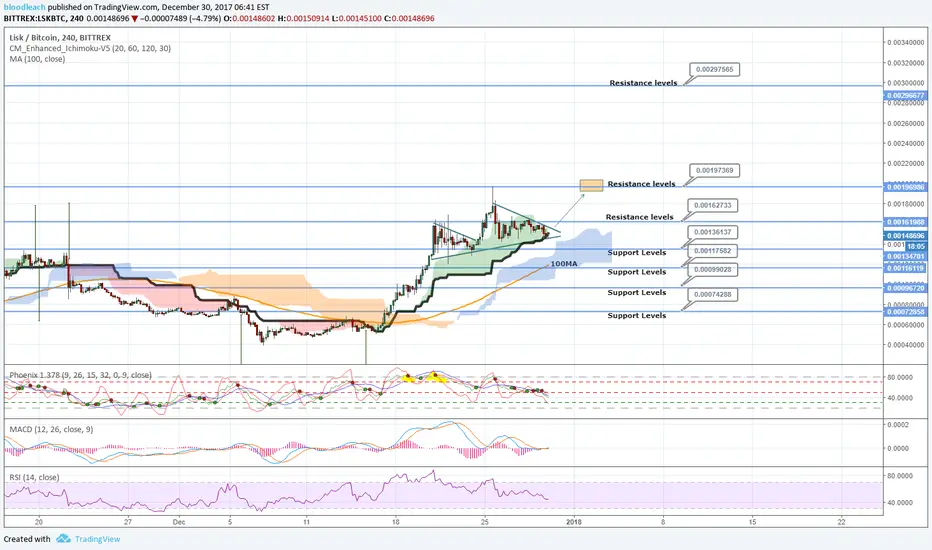Screen dimensions: 932x550
Task: Click the 0.00260000 price axis tick
Action: (906, 124)
